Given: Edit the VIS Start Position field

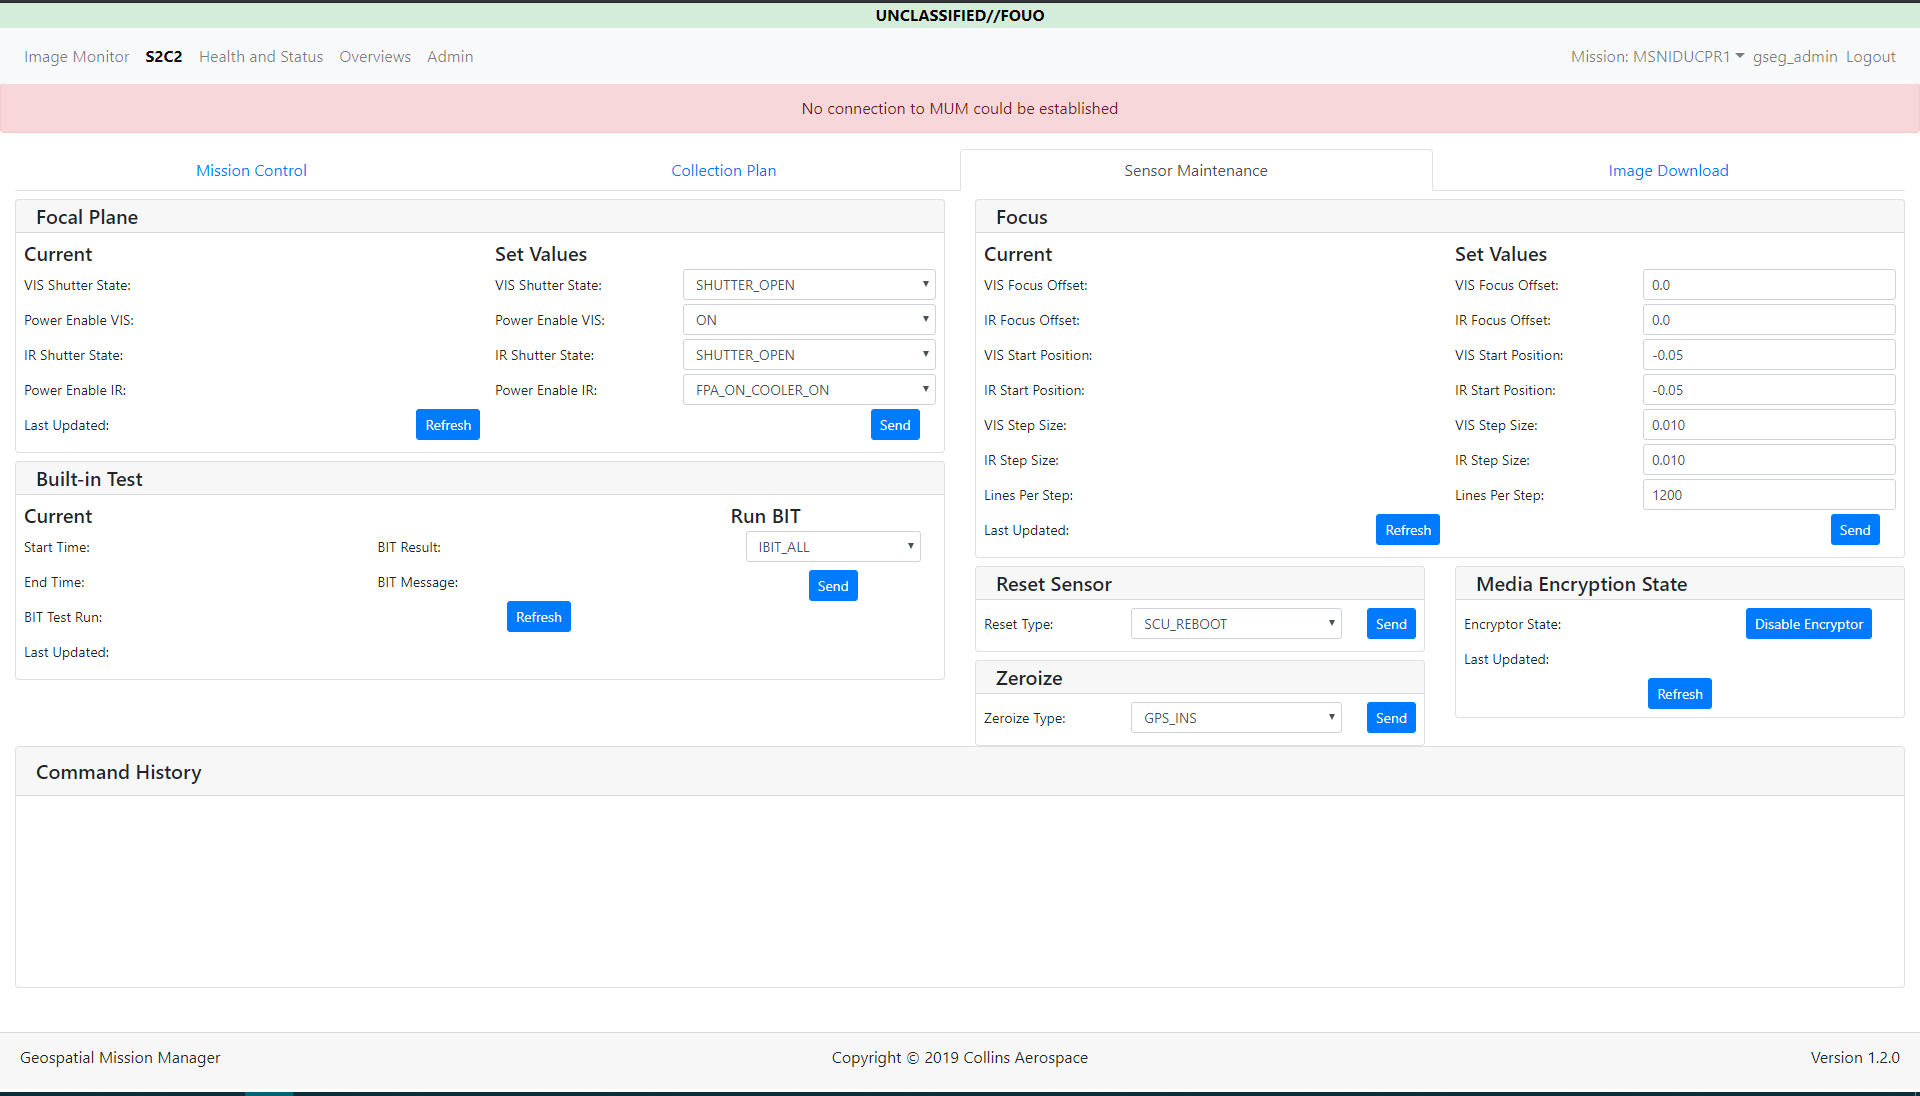Looking at the screenshot, I should 1769,355.
